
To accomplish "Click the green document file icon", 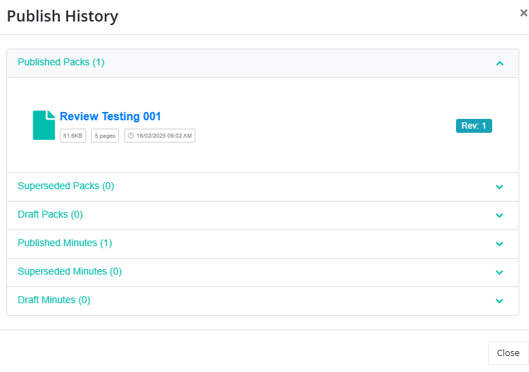I will (44, 125).
